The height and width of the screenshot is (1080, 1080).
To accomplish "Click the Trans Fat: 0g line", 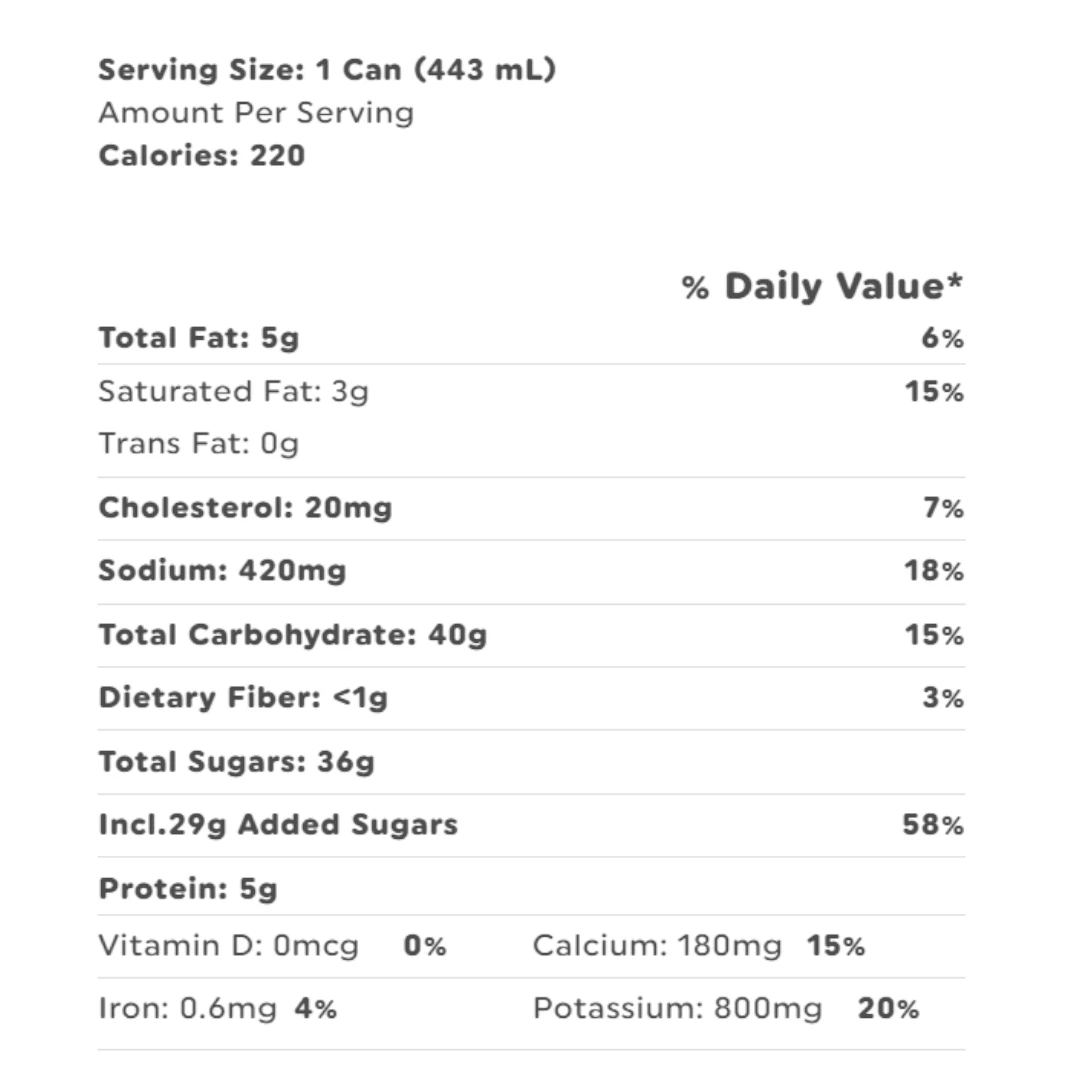I will tap(198, 443).
